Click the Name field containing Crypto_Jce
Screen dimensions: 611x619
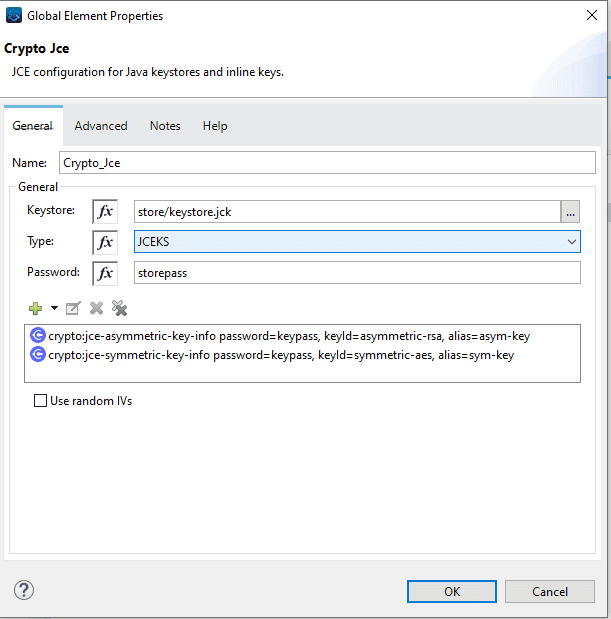(x=327, y=163)
